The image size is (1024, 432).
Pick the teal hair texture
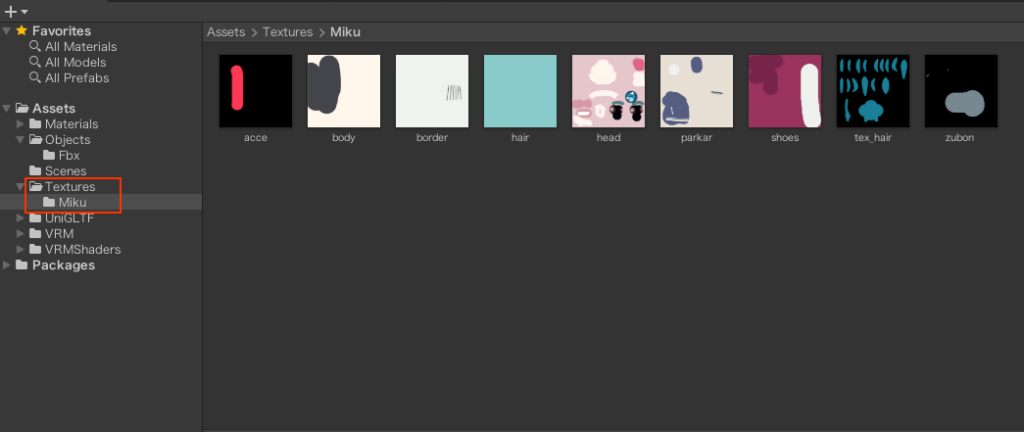[x=520, y=91]
